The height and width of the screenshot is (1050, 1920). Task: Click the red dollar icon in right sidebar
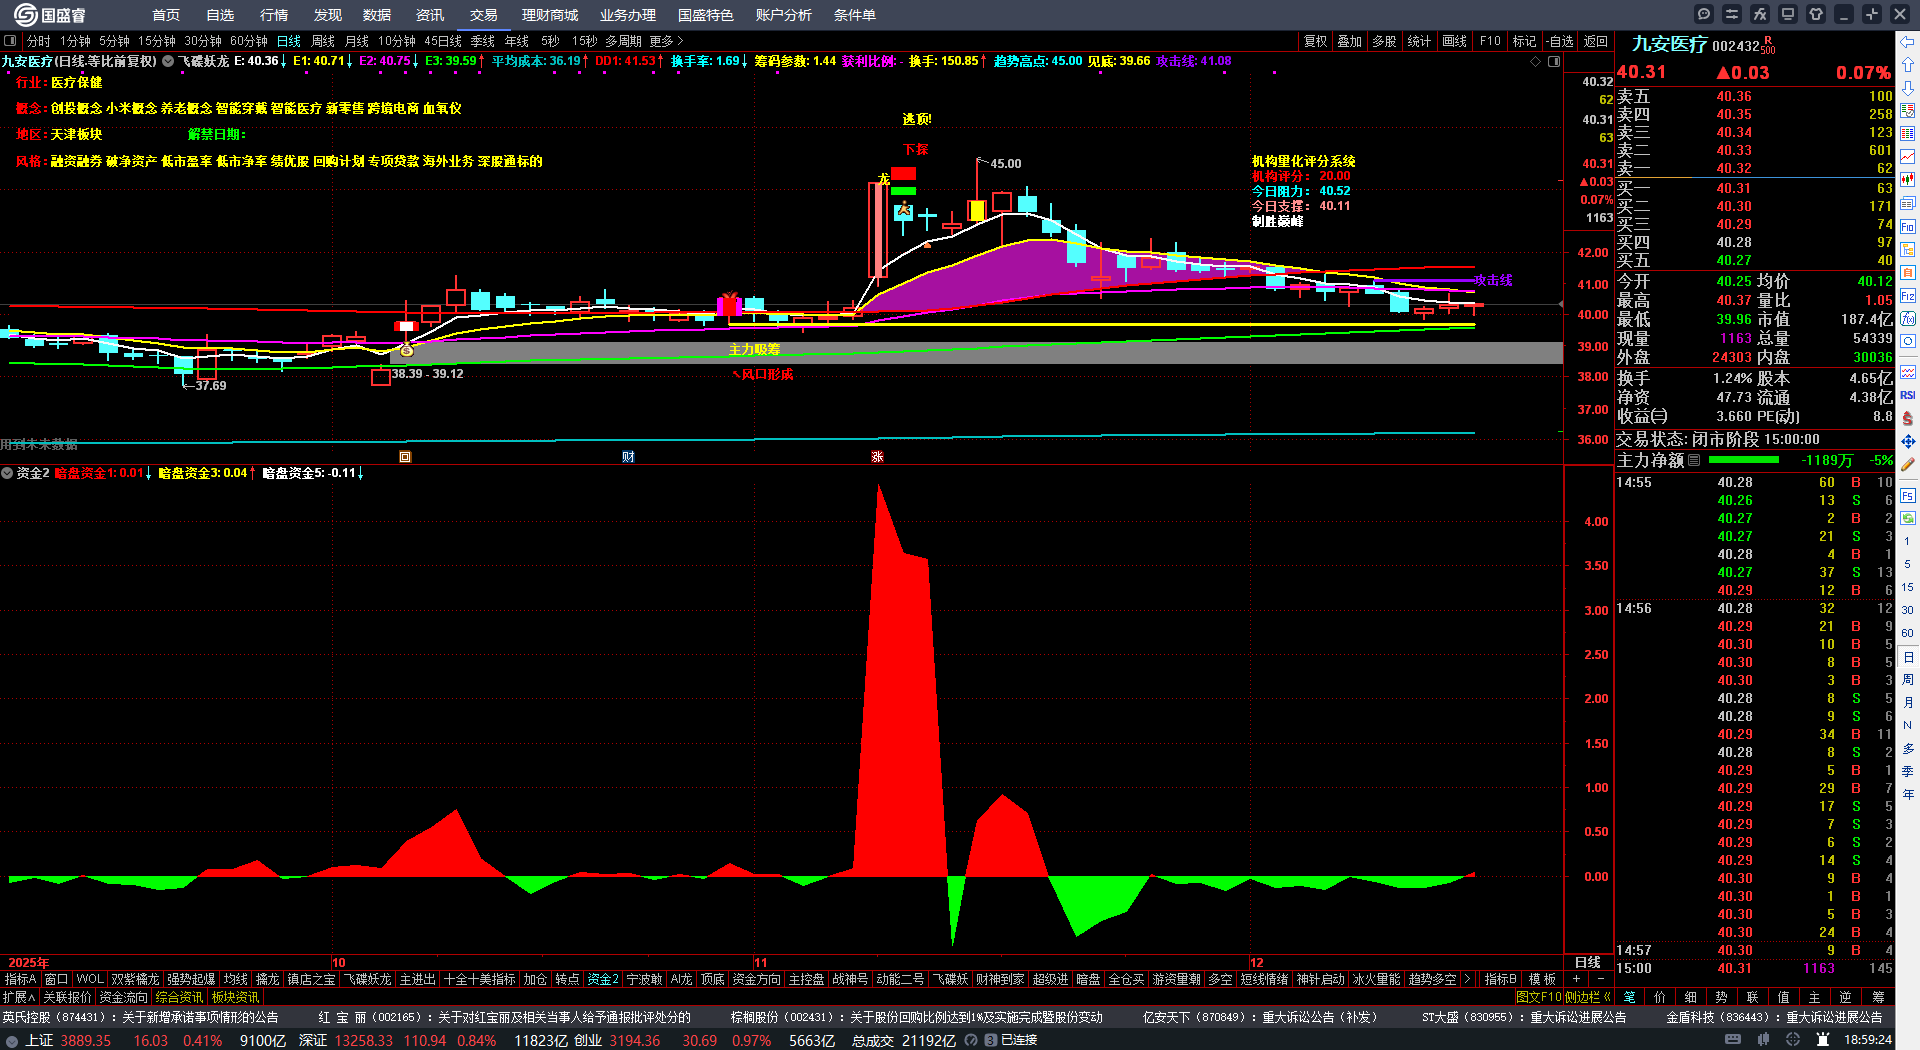(x=1908, y=418)
